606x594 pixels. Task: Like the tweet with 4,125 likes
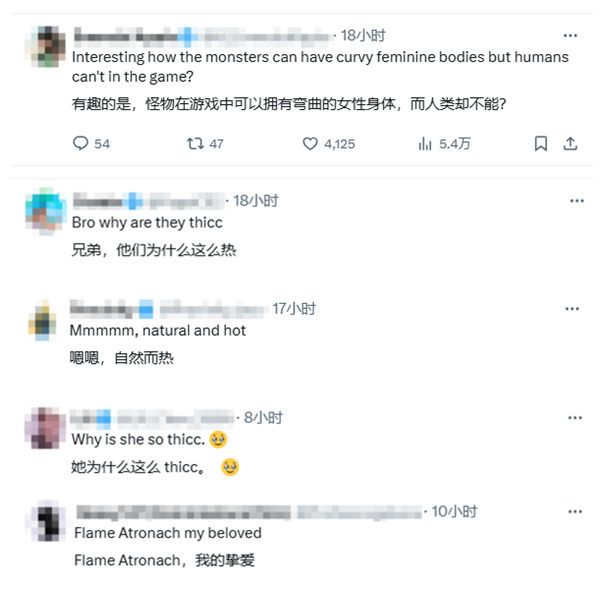pos(310,143)
